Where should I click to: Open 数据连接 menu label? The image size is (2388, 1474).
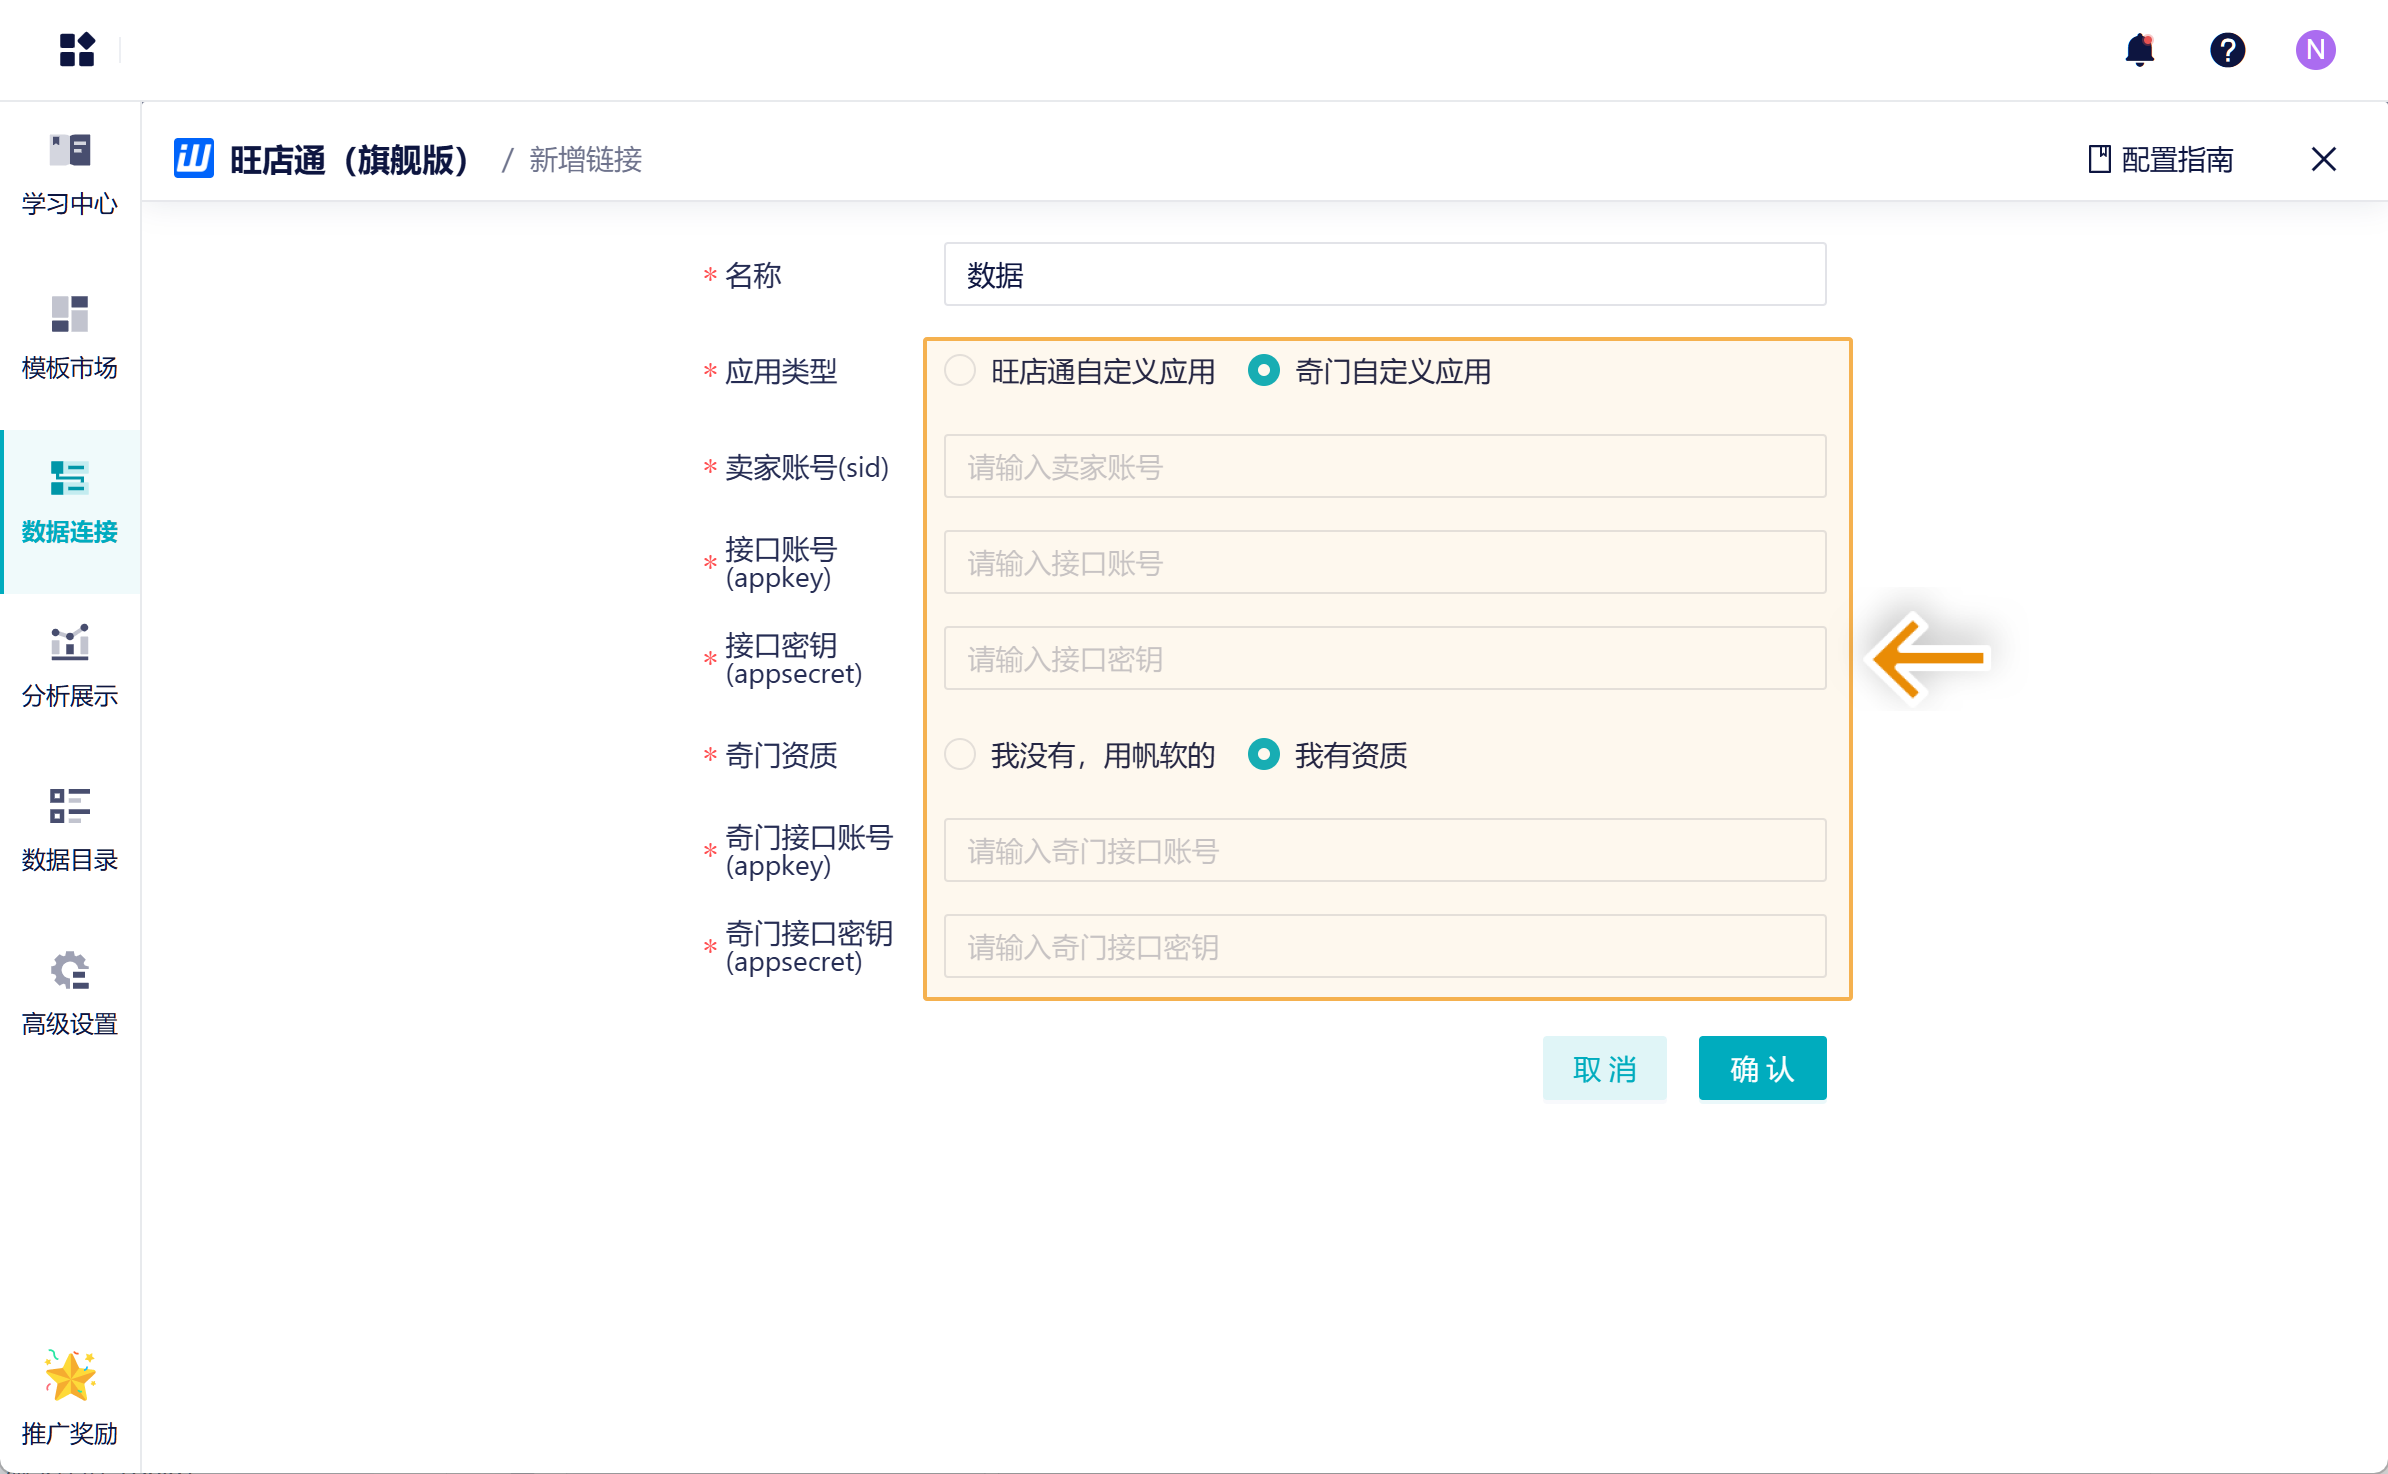70,532
